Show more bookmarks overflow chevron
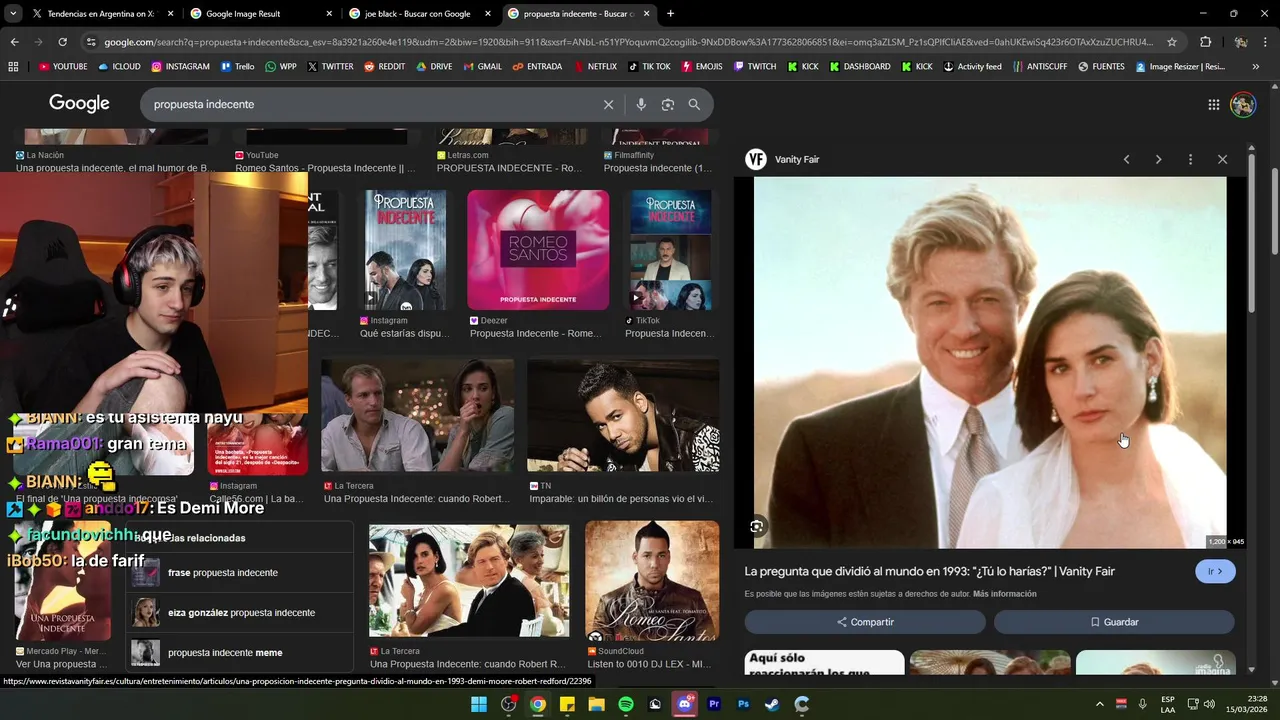 pyautogui.click(x=1255, y=67)
